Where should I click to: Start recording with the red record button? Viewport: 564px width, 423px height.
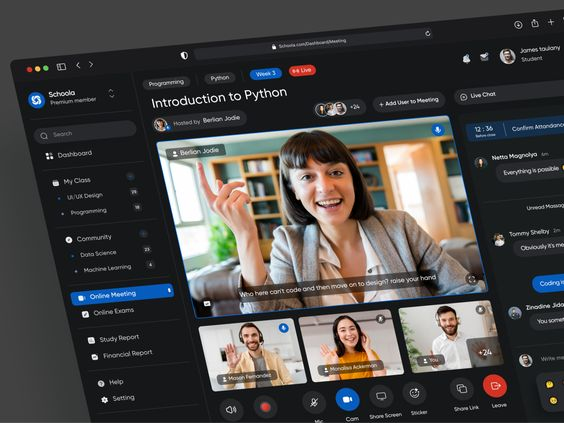tap(265, 407)
